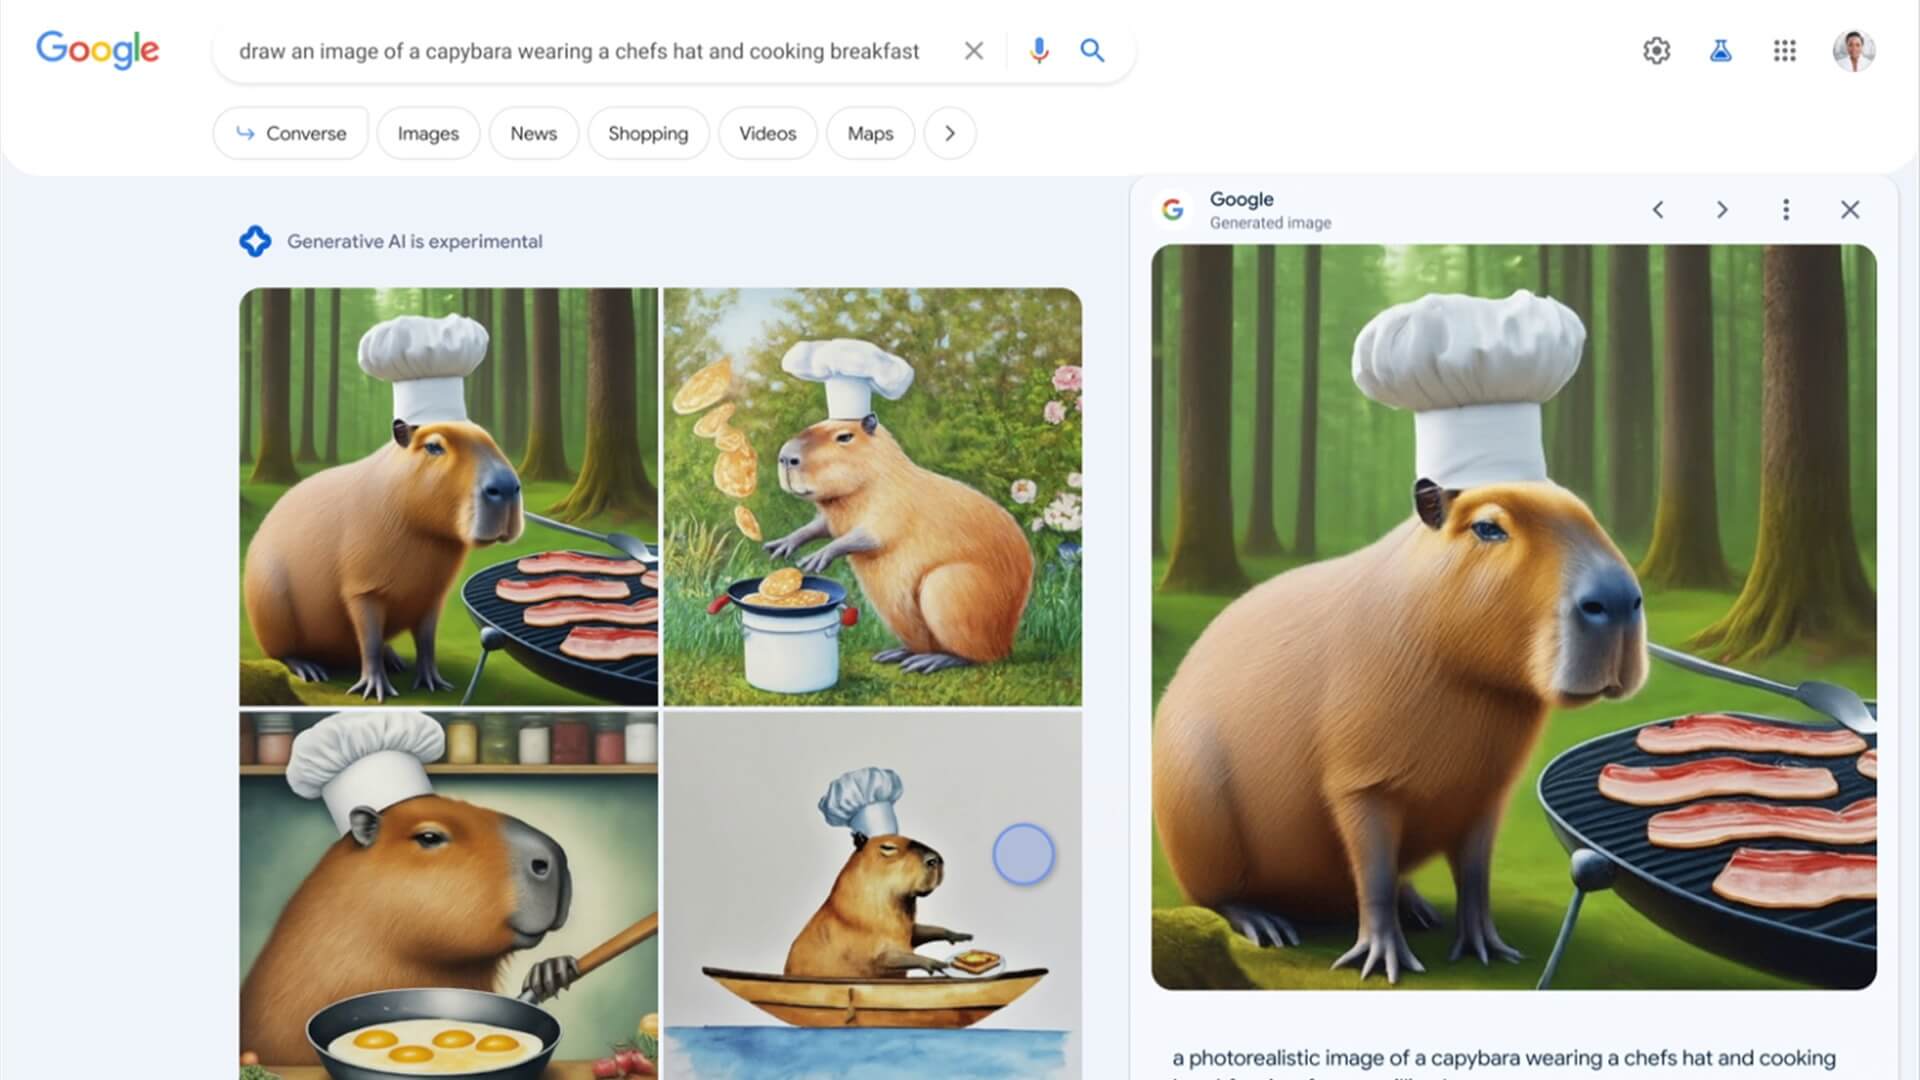The height and width of the screenshot is (1080, 1920).
Task: Click the News tab item
Action: coord(533,132)
